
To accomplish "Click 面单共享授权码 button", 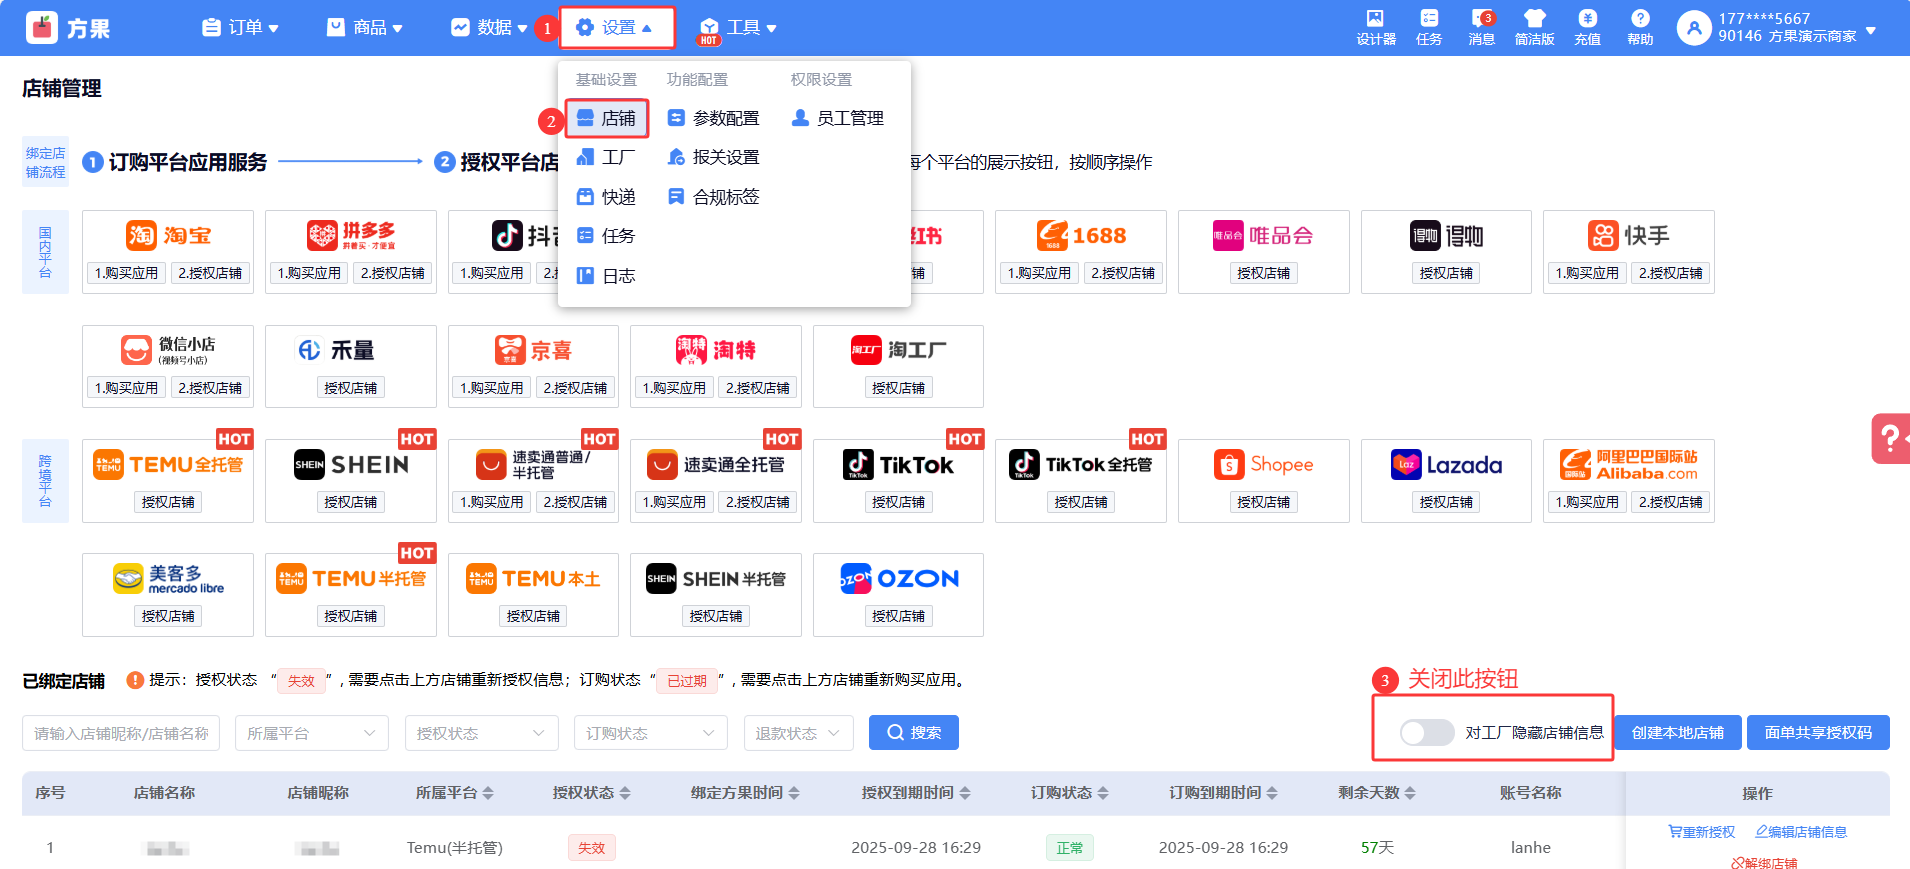I will pos(1818,733).
